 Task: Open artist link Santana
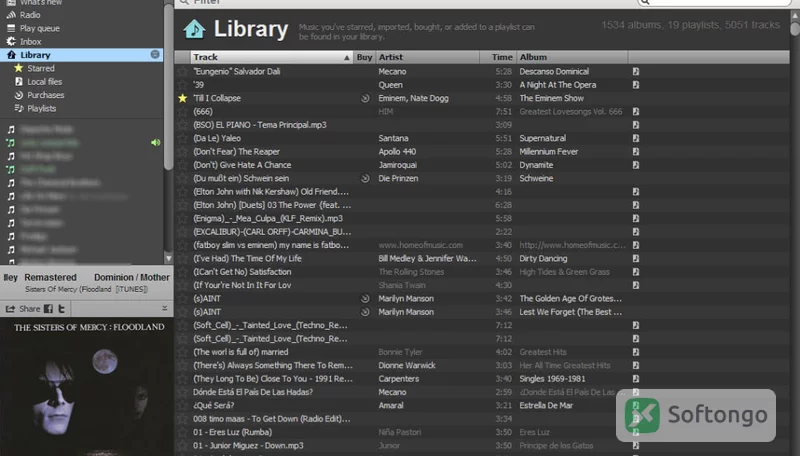tap(393, 138)
